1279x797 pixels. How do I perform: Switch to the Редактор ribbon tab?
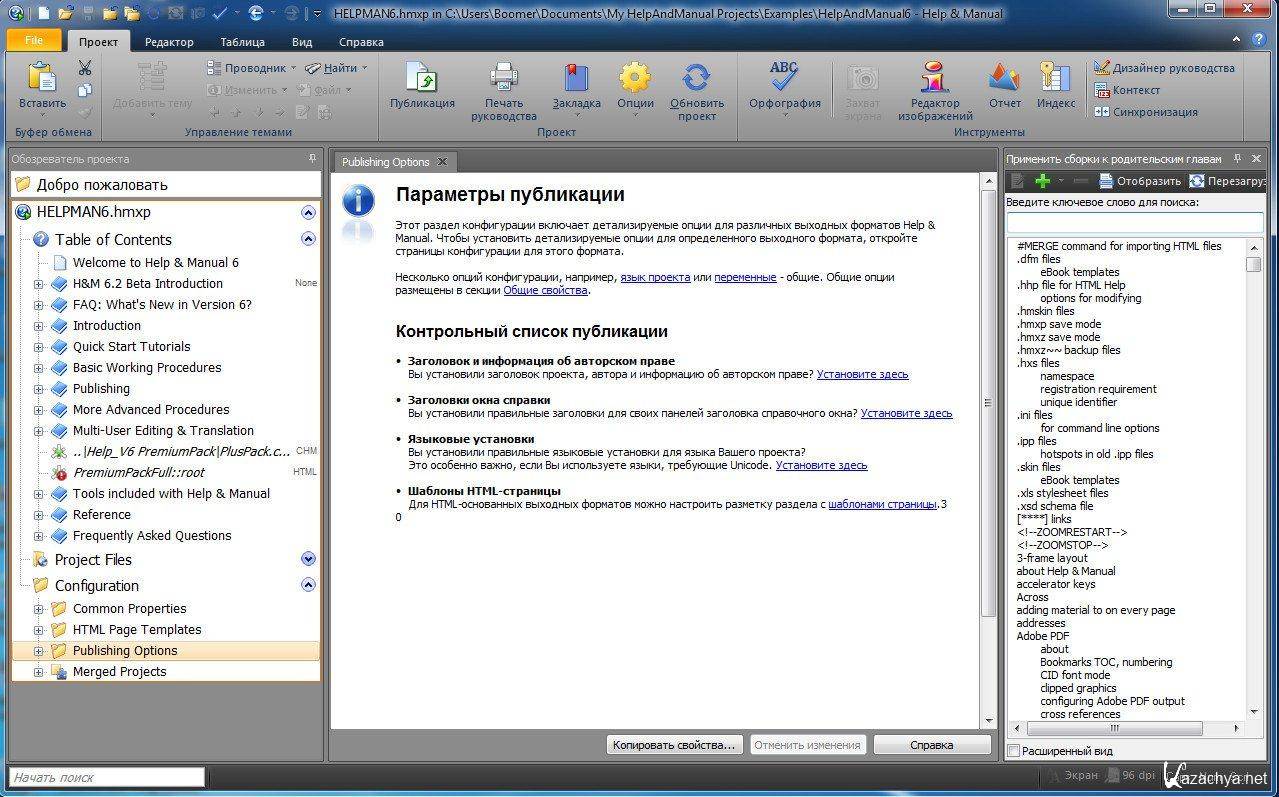coord(169,42)
